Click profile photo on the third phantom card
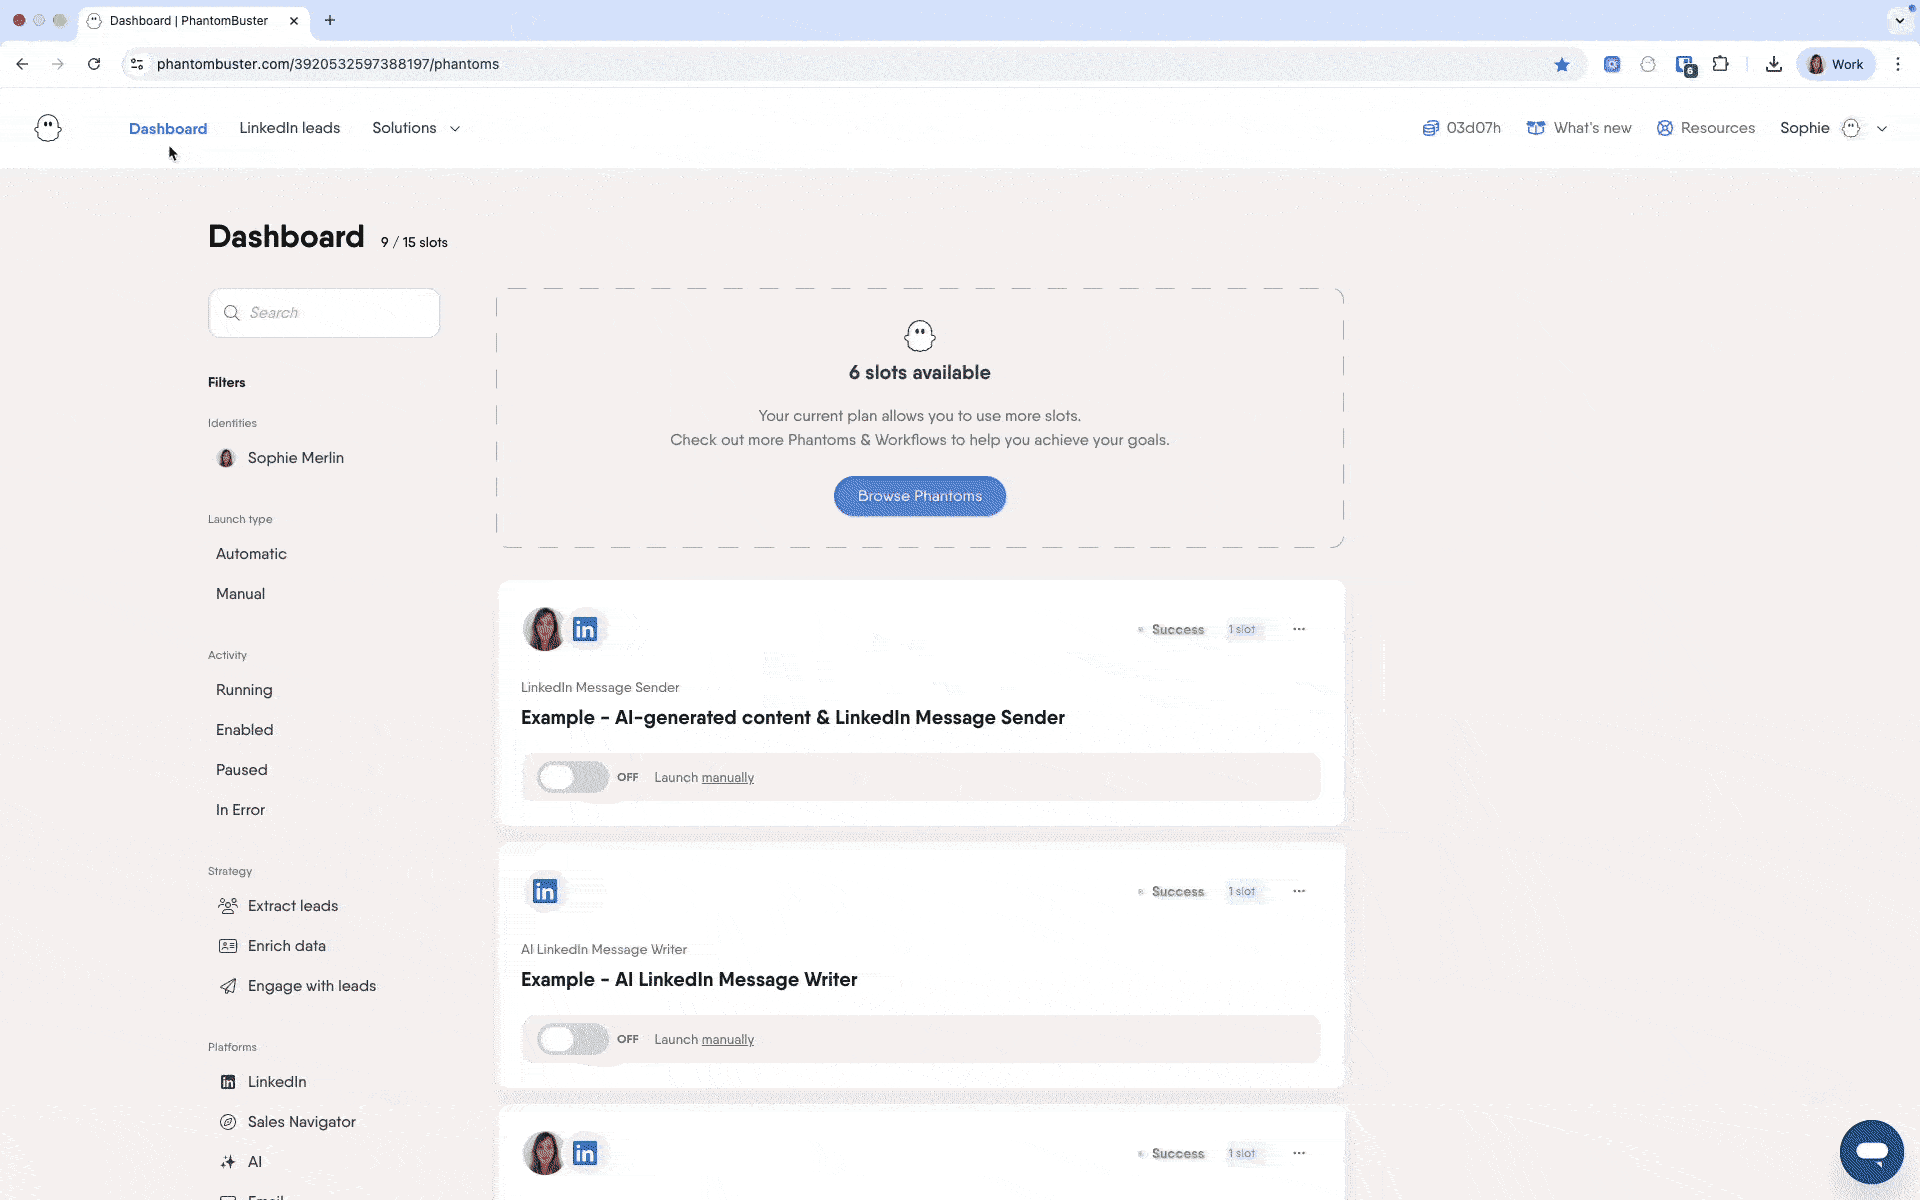 click(544, 1153)
